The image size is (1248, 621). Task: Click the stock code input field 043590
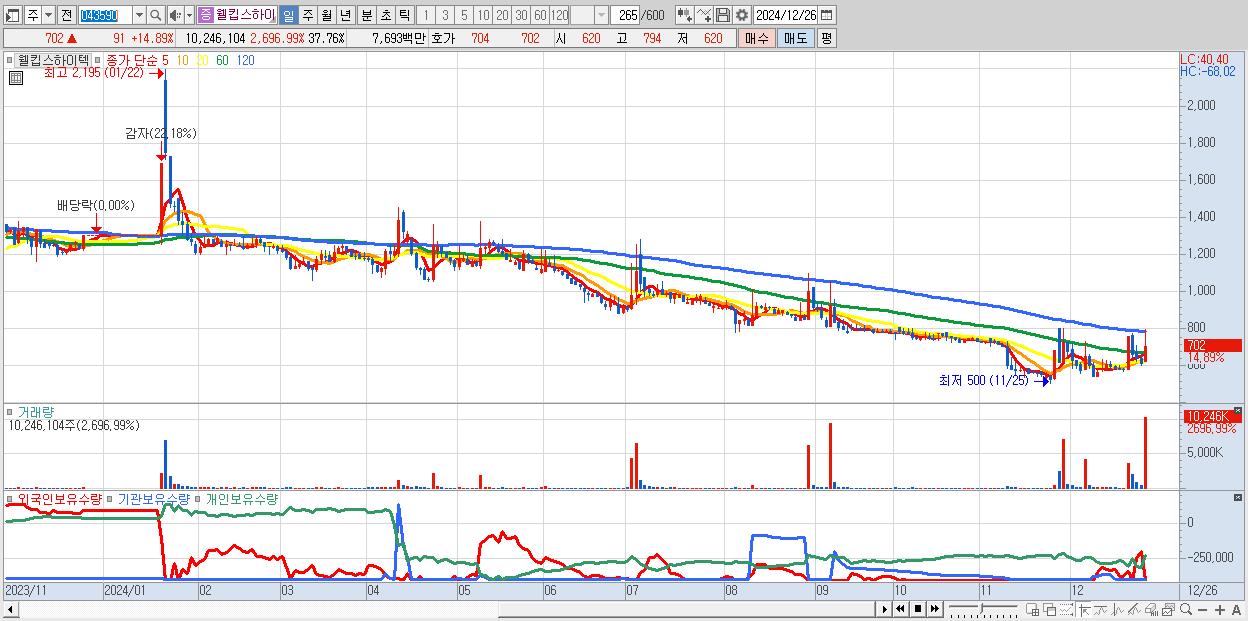pos(105,15)
